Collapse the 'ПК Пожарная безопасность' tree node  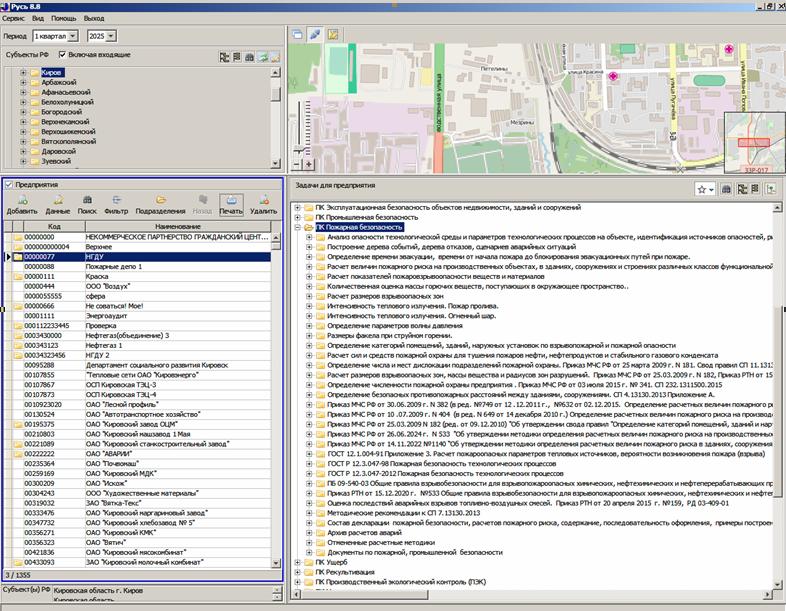[297, 227]
